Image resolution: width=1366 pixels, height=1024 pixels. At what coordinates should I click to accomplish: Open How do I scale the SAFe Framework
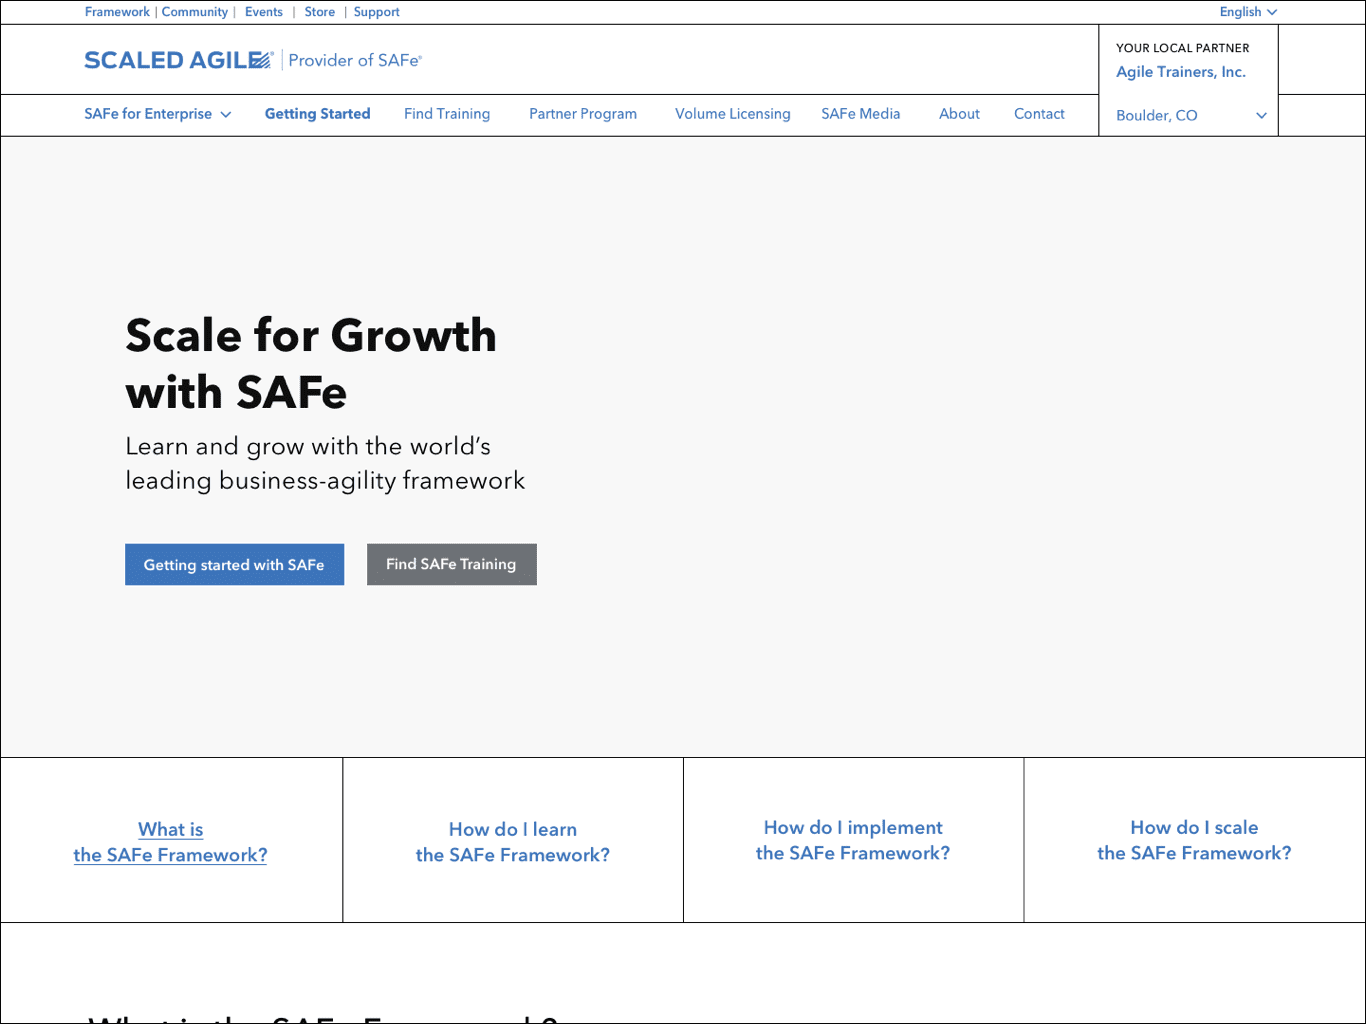click(x=1194, y=840)
